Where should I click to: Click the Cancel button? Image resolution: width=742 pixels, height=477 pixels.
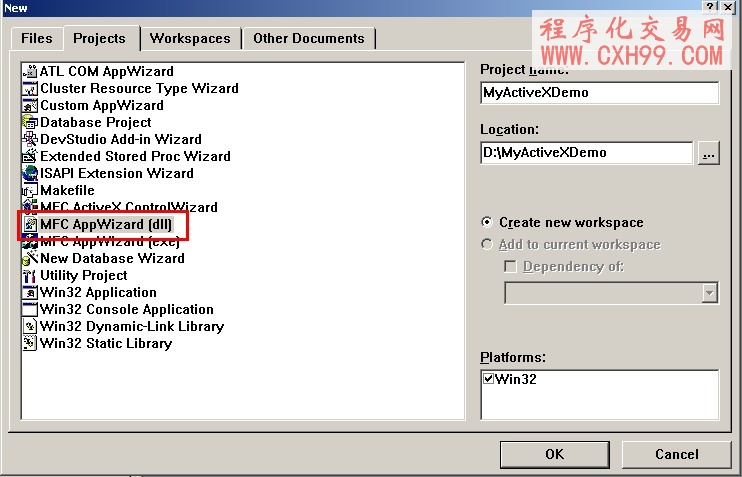coord(676,454)
